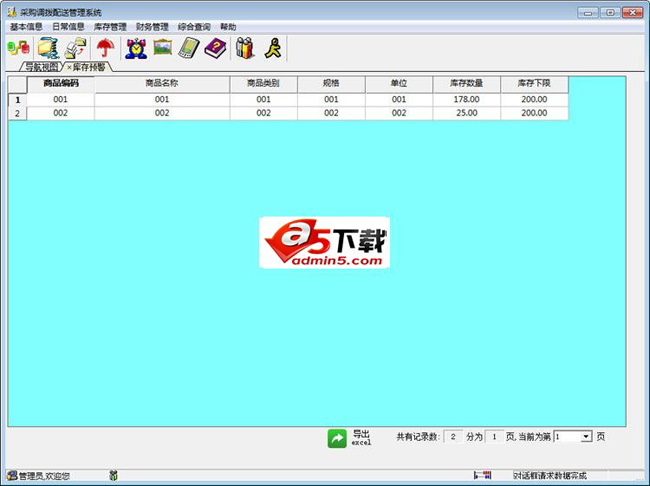
Task: Click the printer documents toolbar icon
Action: pyautogui.click(x=75, y=48)
